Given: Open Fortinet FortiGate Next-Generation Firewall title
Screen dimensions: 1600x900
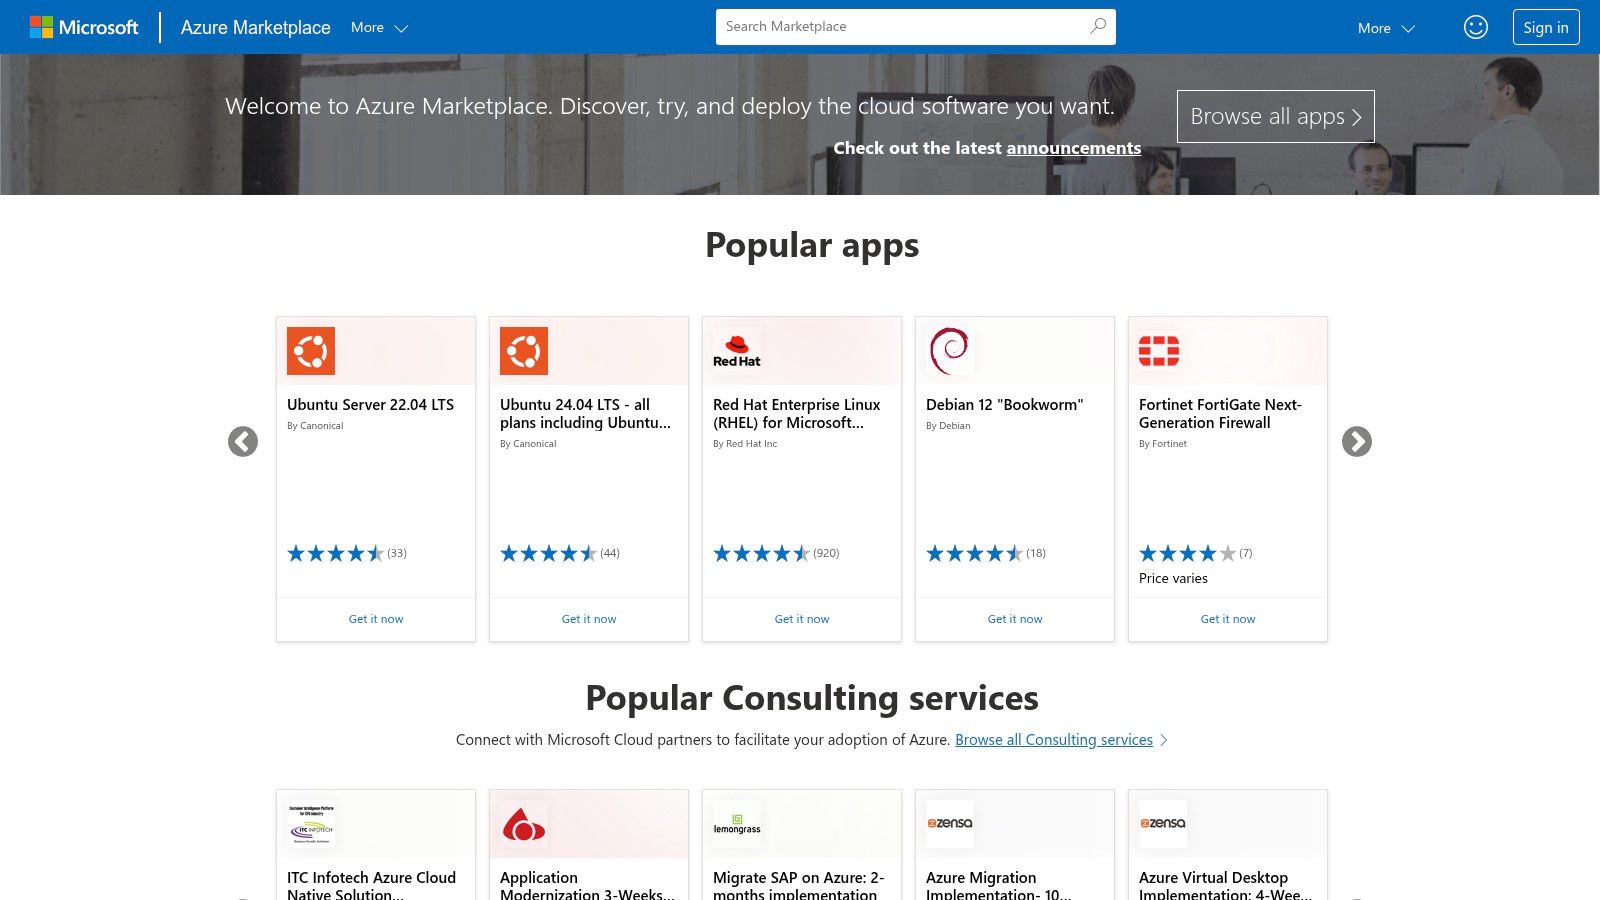Looking at the screenshot, I should click(1220, 414).
